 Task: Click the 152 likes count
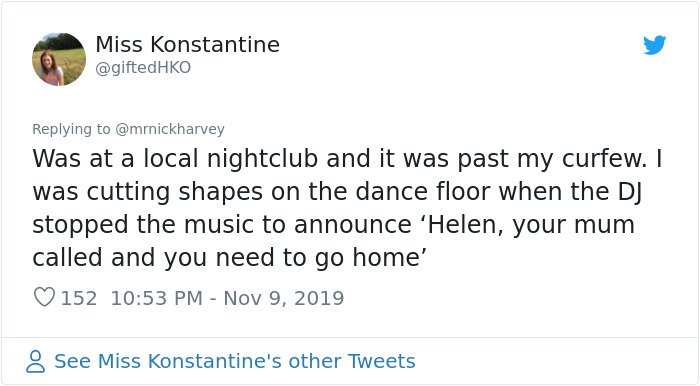(x=79, y=298)
